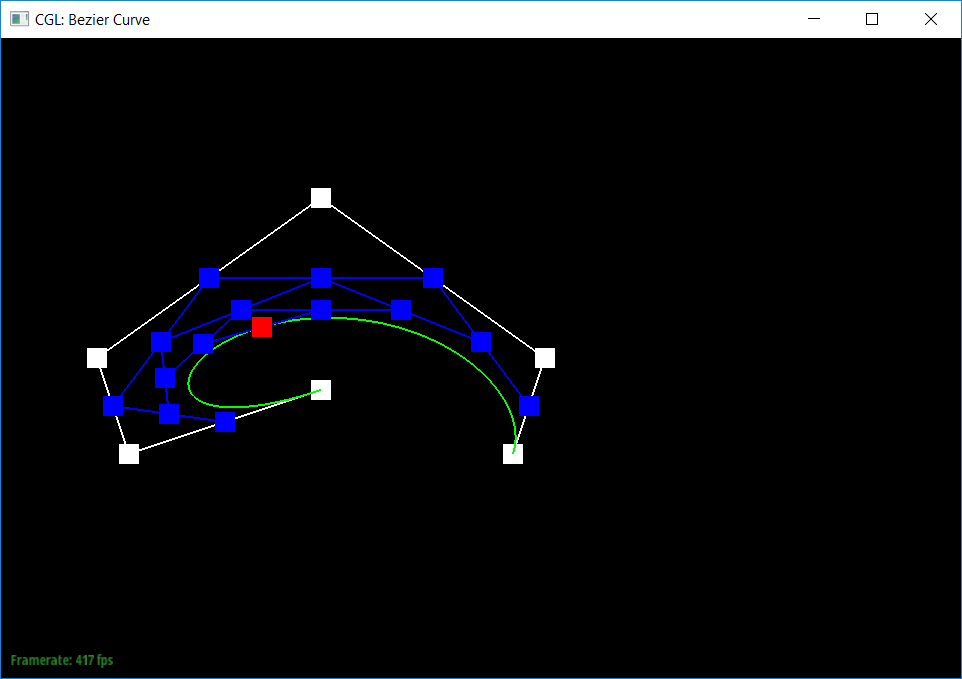Select the leftmost white control point
This screenshot has height=679, width=962.
click(x=97, y=358)
